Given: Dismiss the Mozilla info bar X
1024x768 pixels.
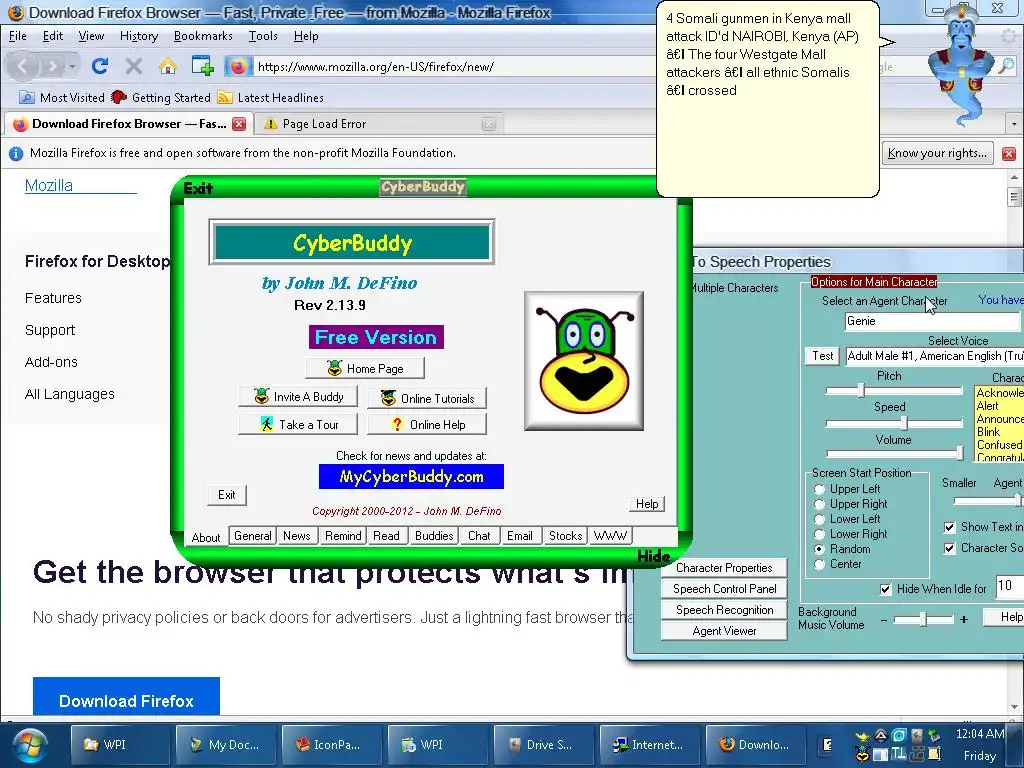Looking at the screenshot, I should (x=1009, y=153).
